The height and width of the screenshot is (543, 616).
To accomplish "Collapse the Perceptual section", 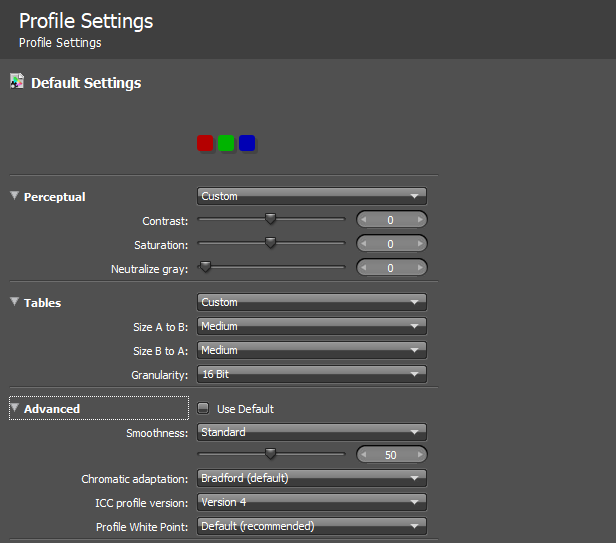I will click(x=15, y=197).
